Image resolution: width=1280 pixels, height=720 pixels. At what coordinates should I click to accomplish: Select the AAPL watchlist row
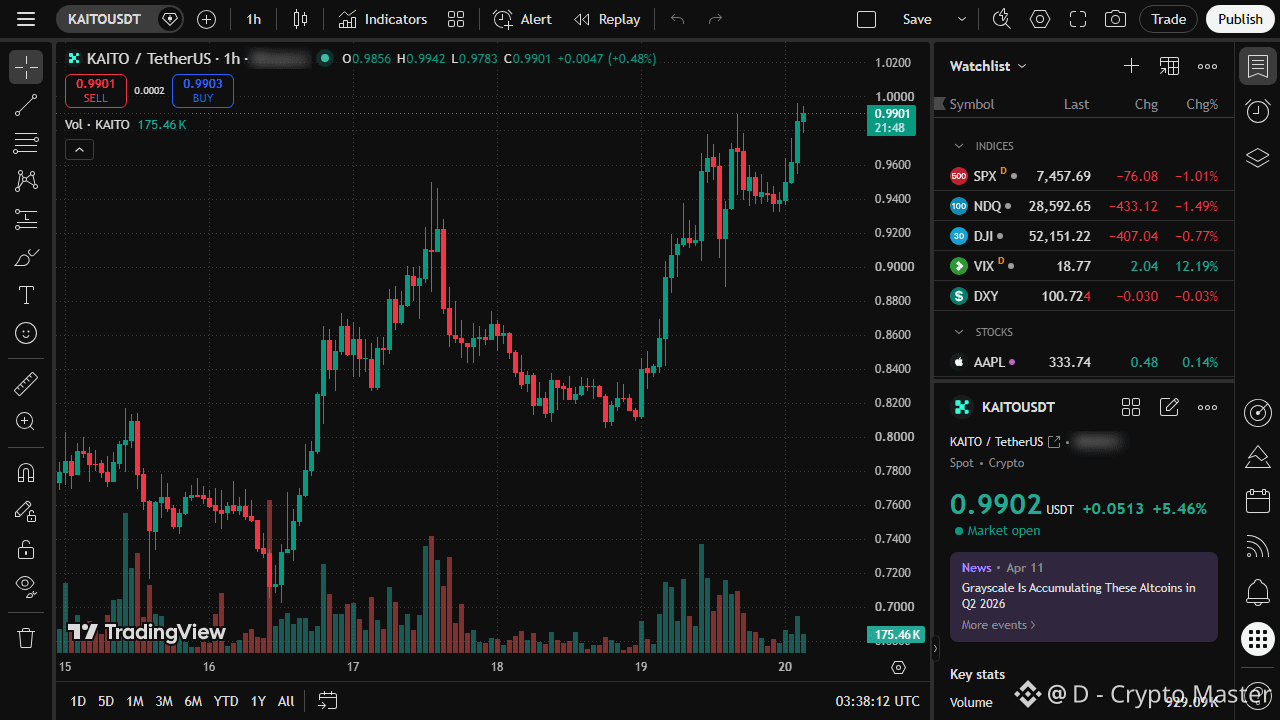click(x=1084, y=362)
